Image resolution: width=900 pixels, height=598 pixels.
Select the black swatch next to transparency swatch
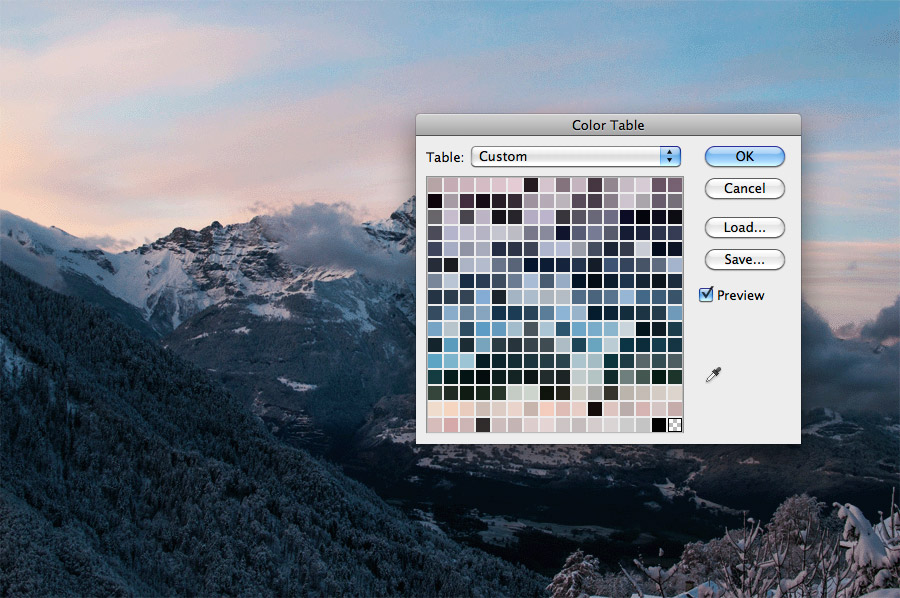pos(660,424)
